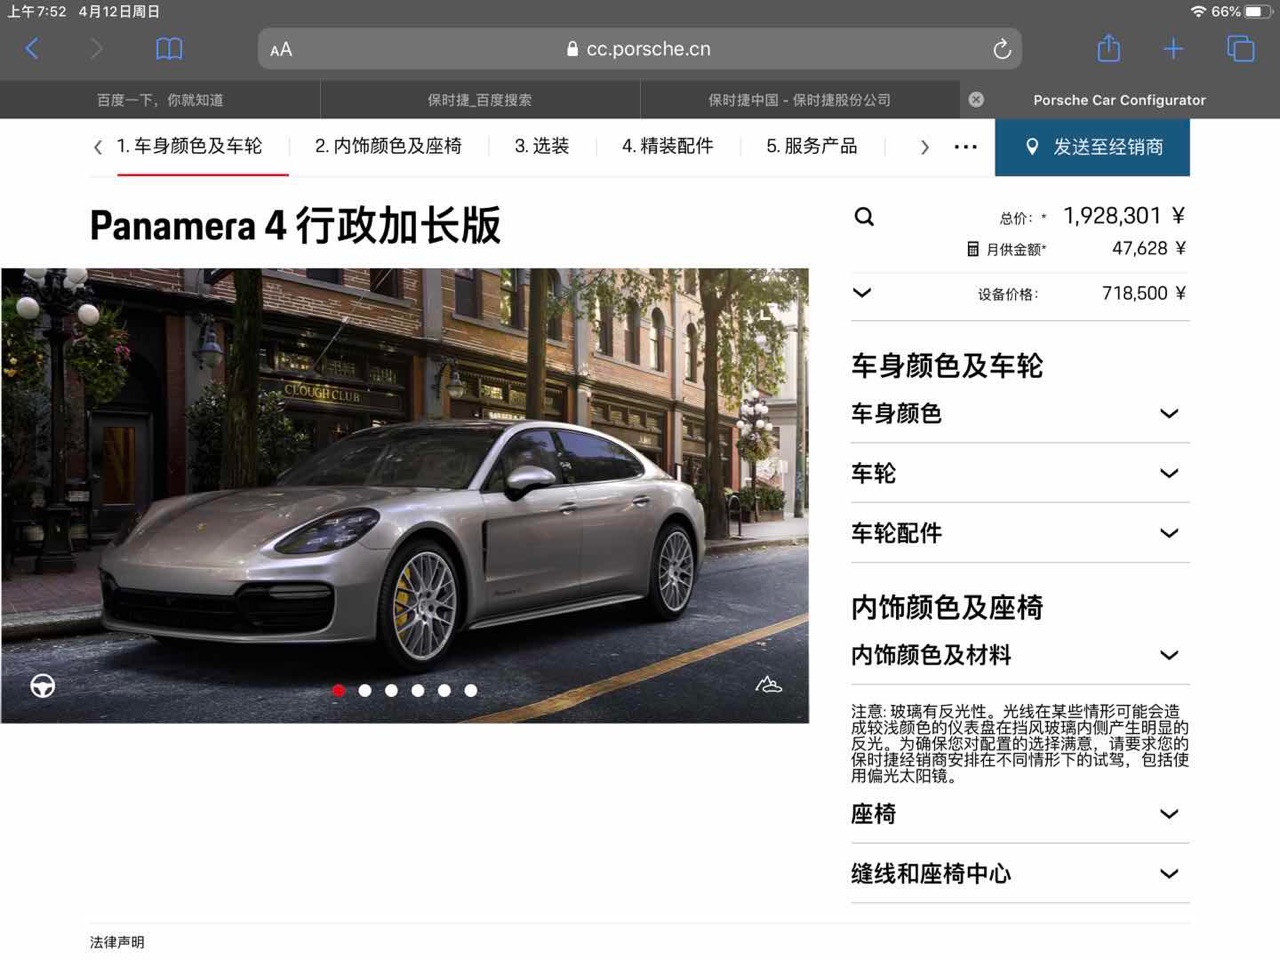Switch to 保时捷_百度搜索 tab
The height and width of the screenshot is (960, 1280).
pos(480,99)
